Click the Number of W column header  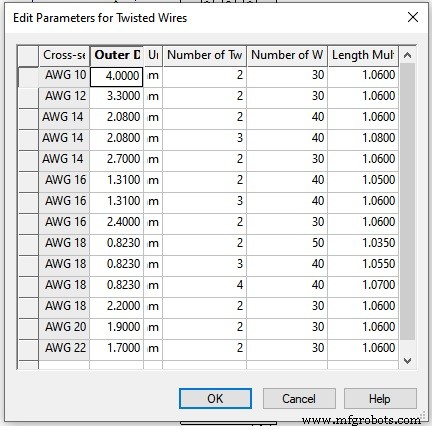click(x=287, y=55)
